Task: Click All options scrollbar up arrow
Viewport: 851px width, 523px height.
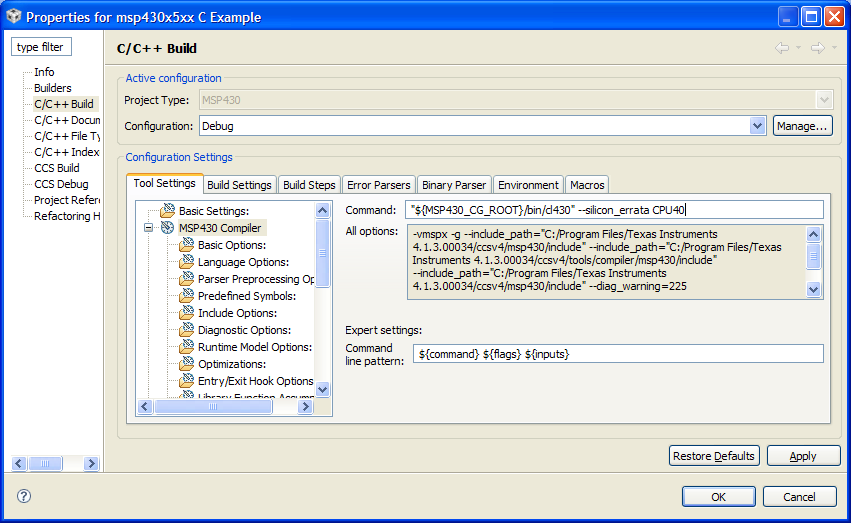Action: tap(813, 234)
